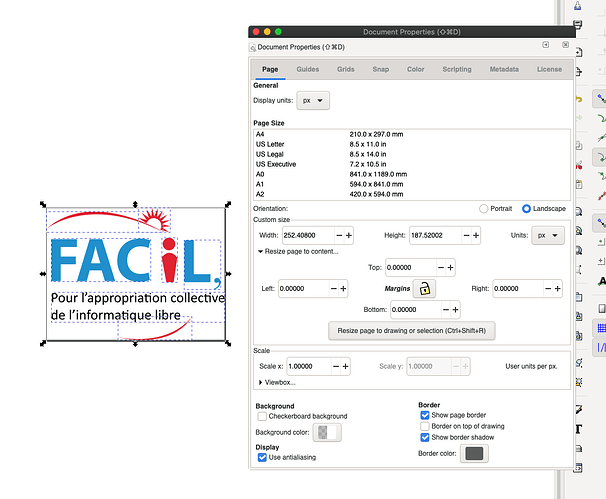Open the Display units dropdown
Viewport: 606px width, 499px height.
(316, 101)
